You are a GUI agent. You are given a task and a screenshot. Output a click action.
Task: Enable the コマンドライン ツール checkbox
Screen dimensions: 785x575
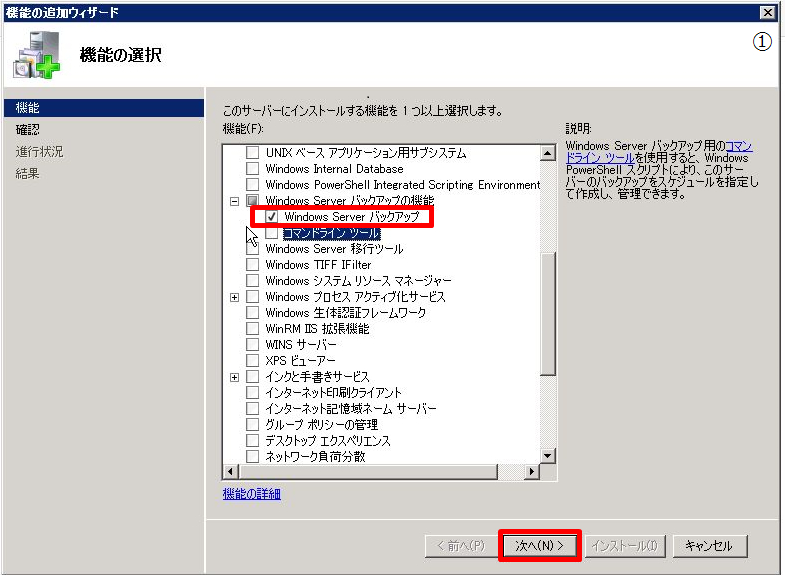[x=271, y=233]
